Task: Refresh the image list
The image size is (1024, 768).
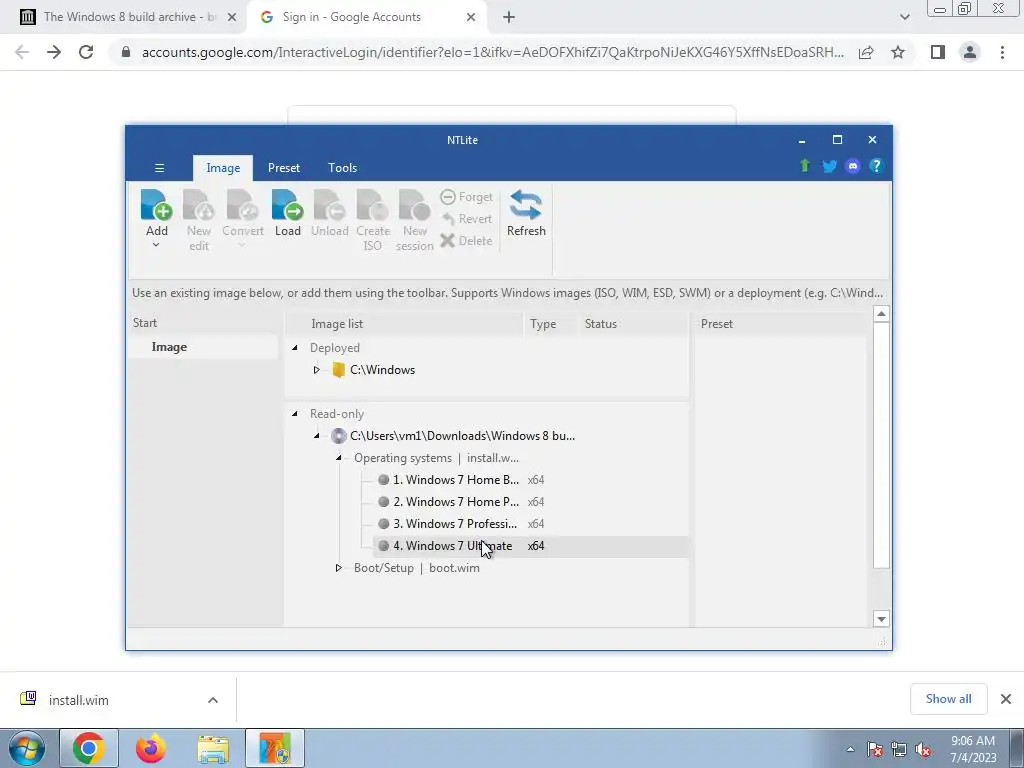Action: coord(526,213)
